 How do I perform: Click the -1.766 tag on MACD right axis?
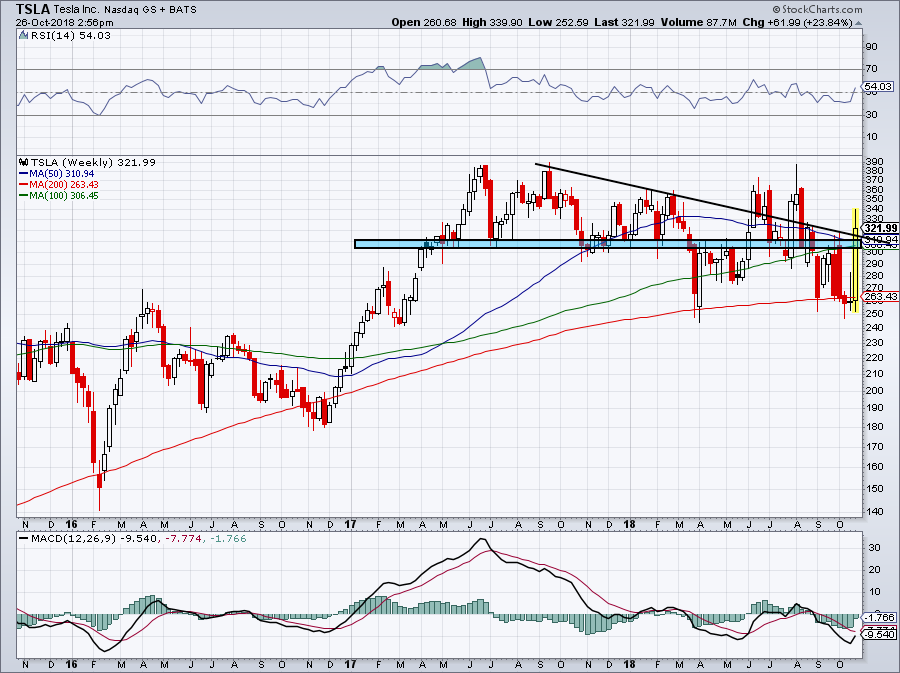coord(880,617)
